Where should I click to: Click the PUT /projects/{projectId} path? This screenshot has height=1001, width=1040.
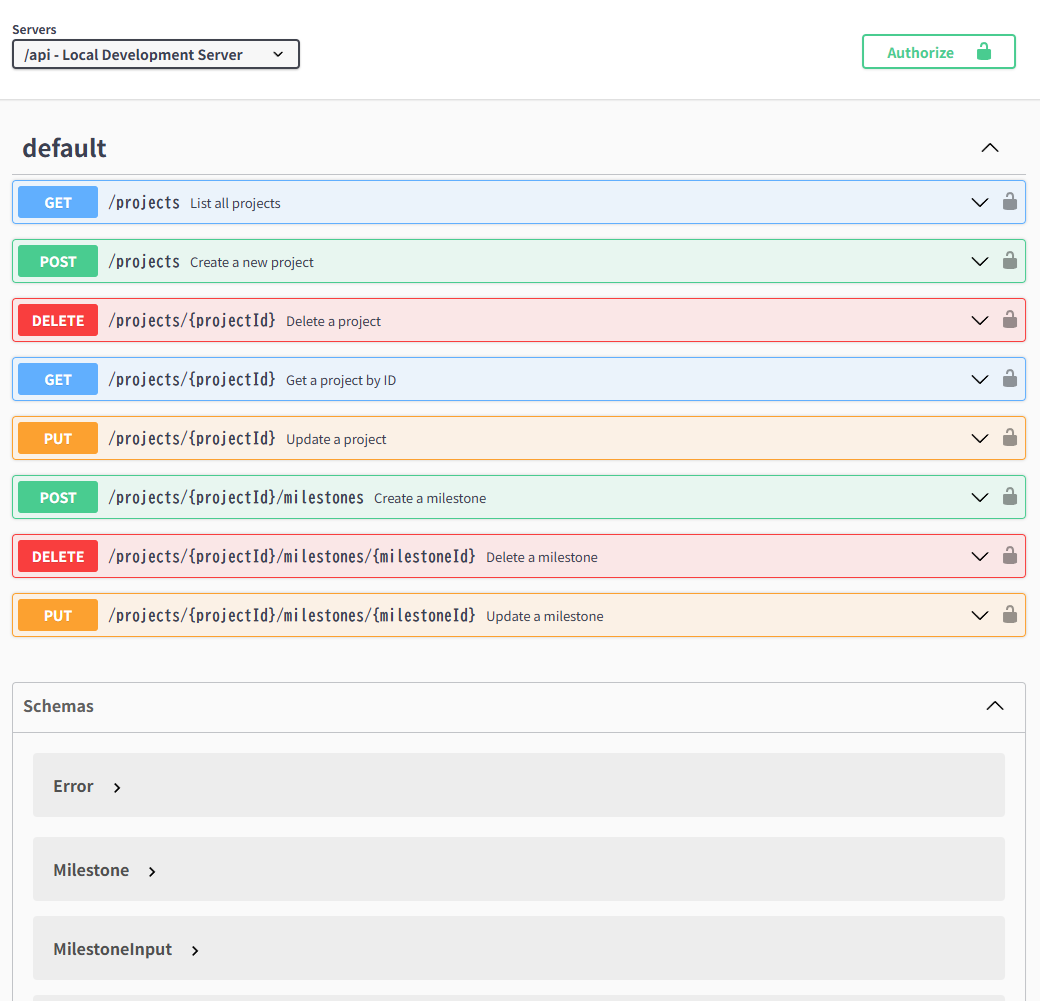192,438
